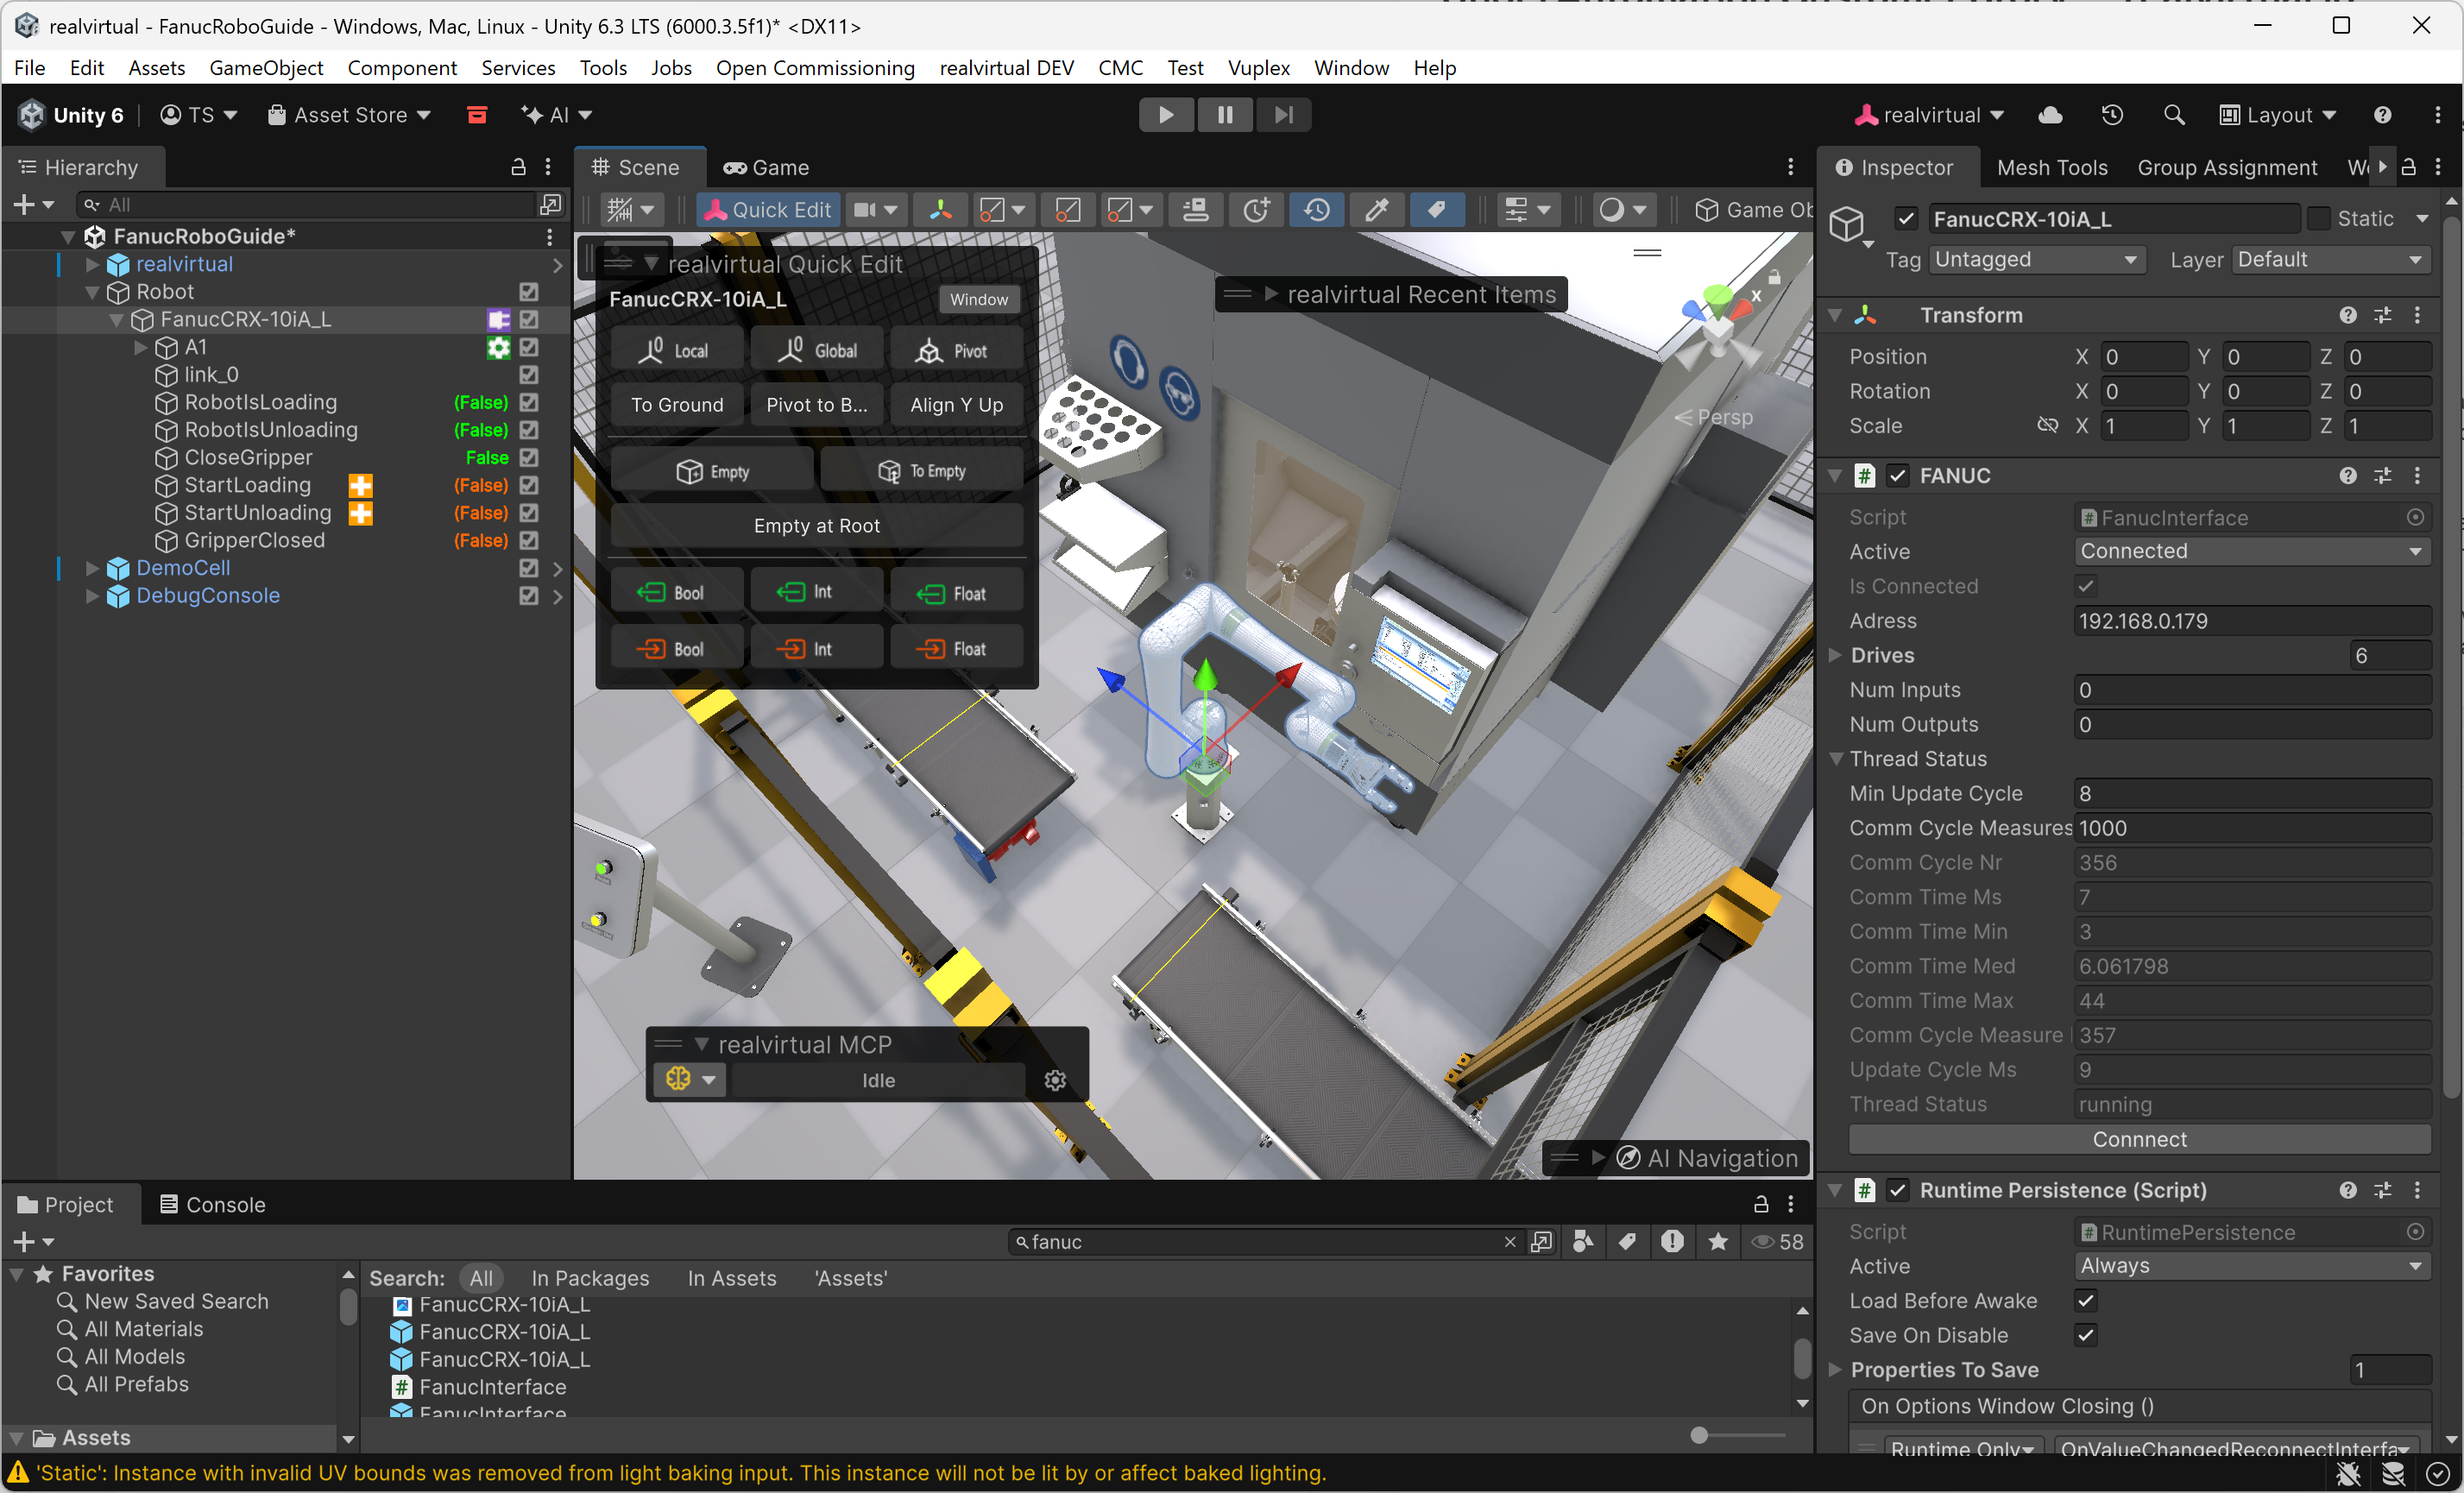2464x1493 pixels.
Task: Lock the Hierarchy panel
Action: (518, 167)
